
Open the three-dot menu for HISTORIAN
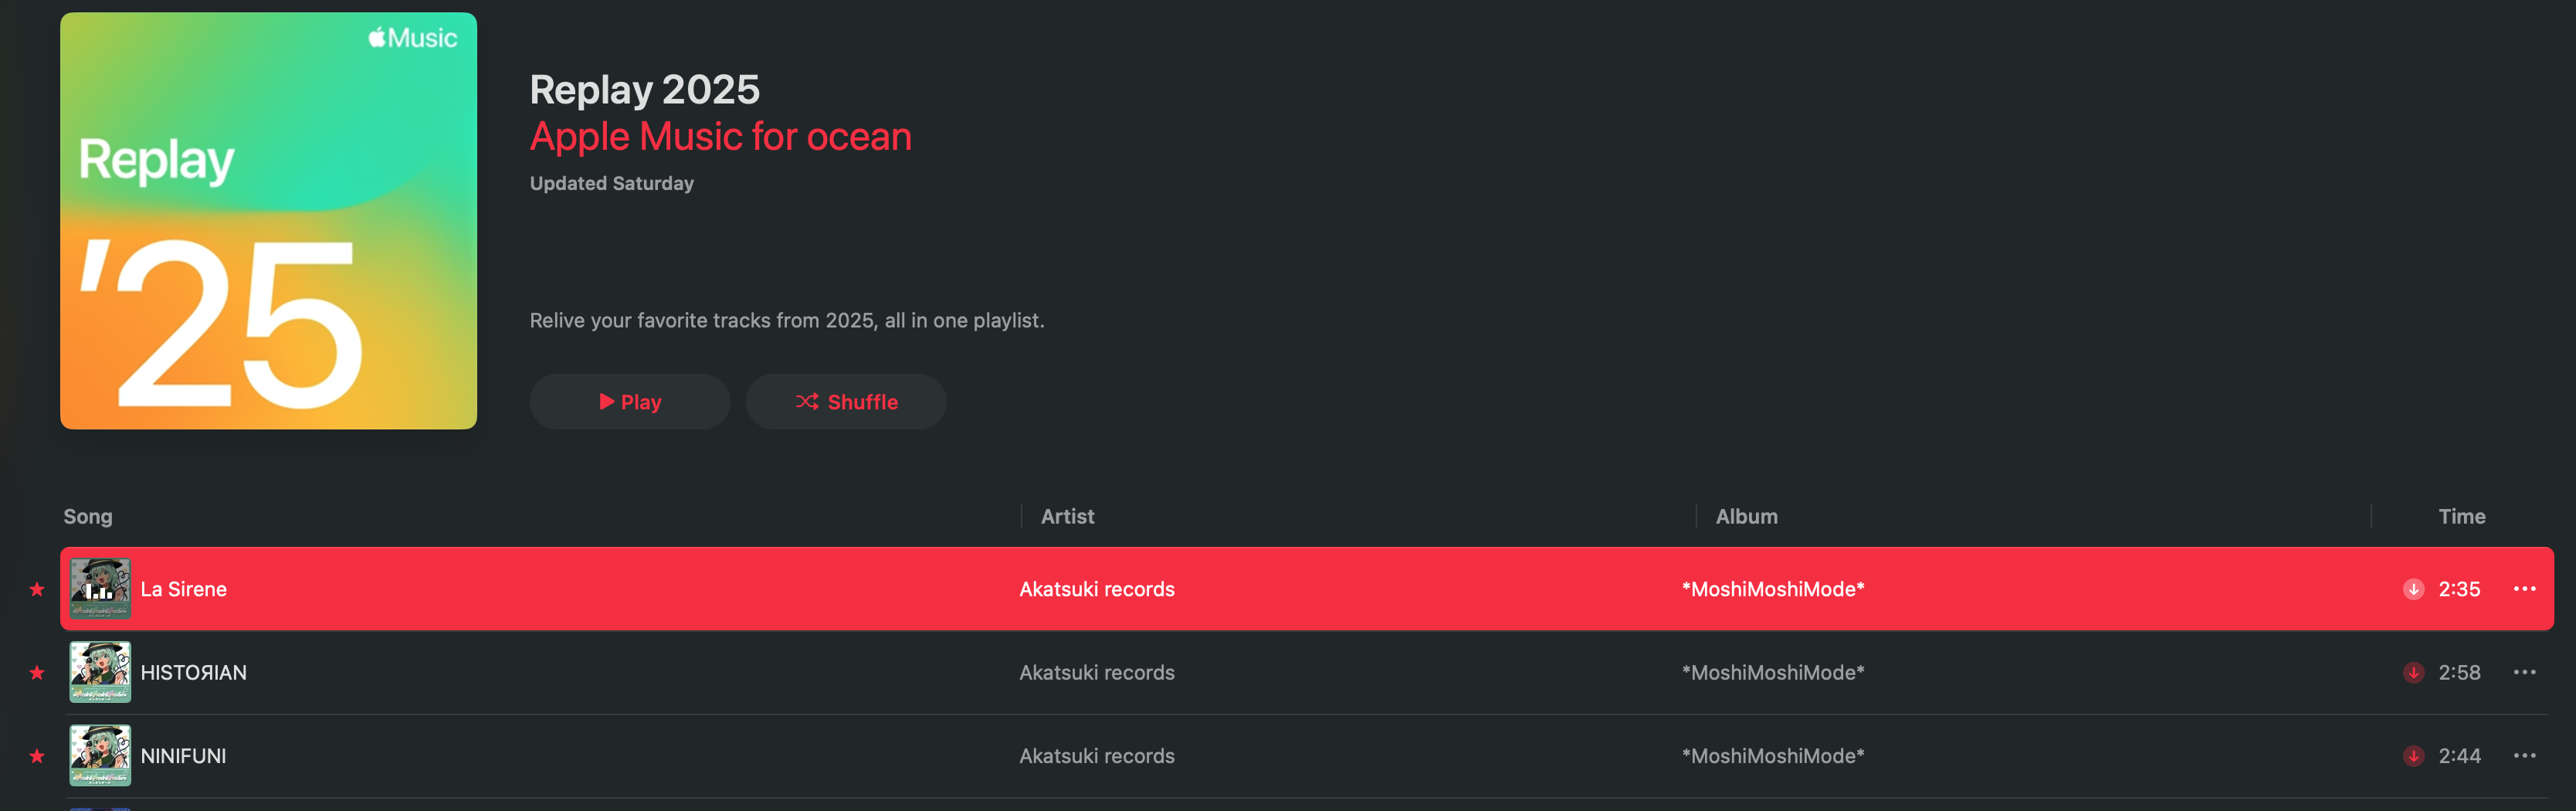(2524, 673)
